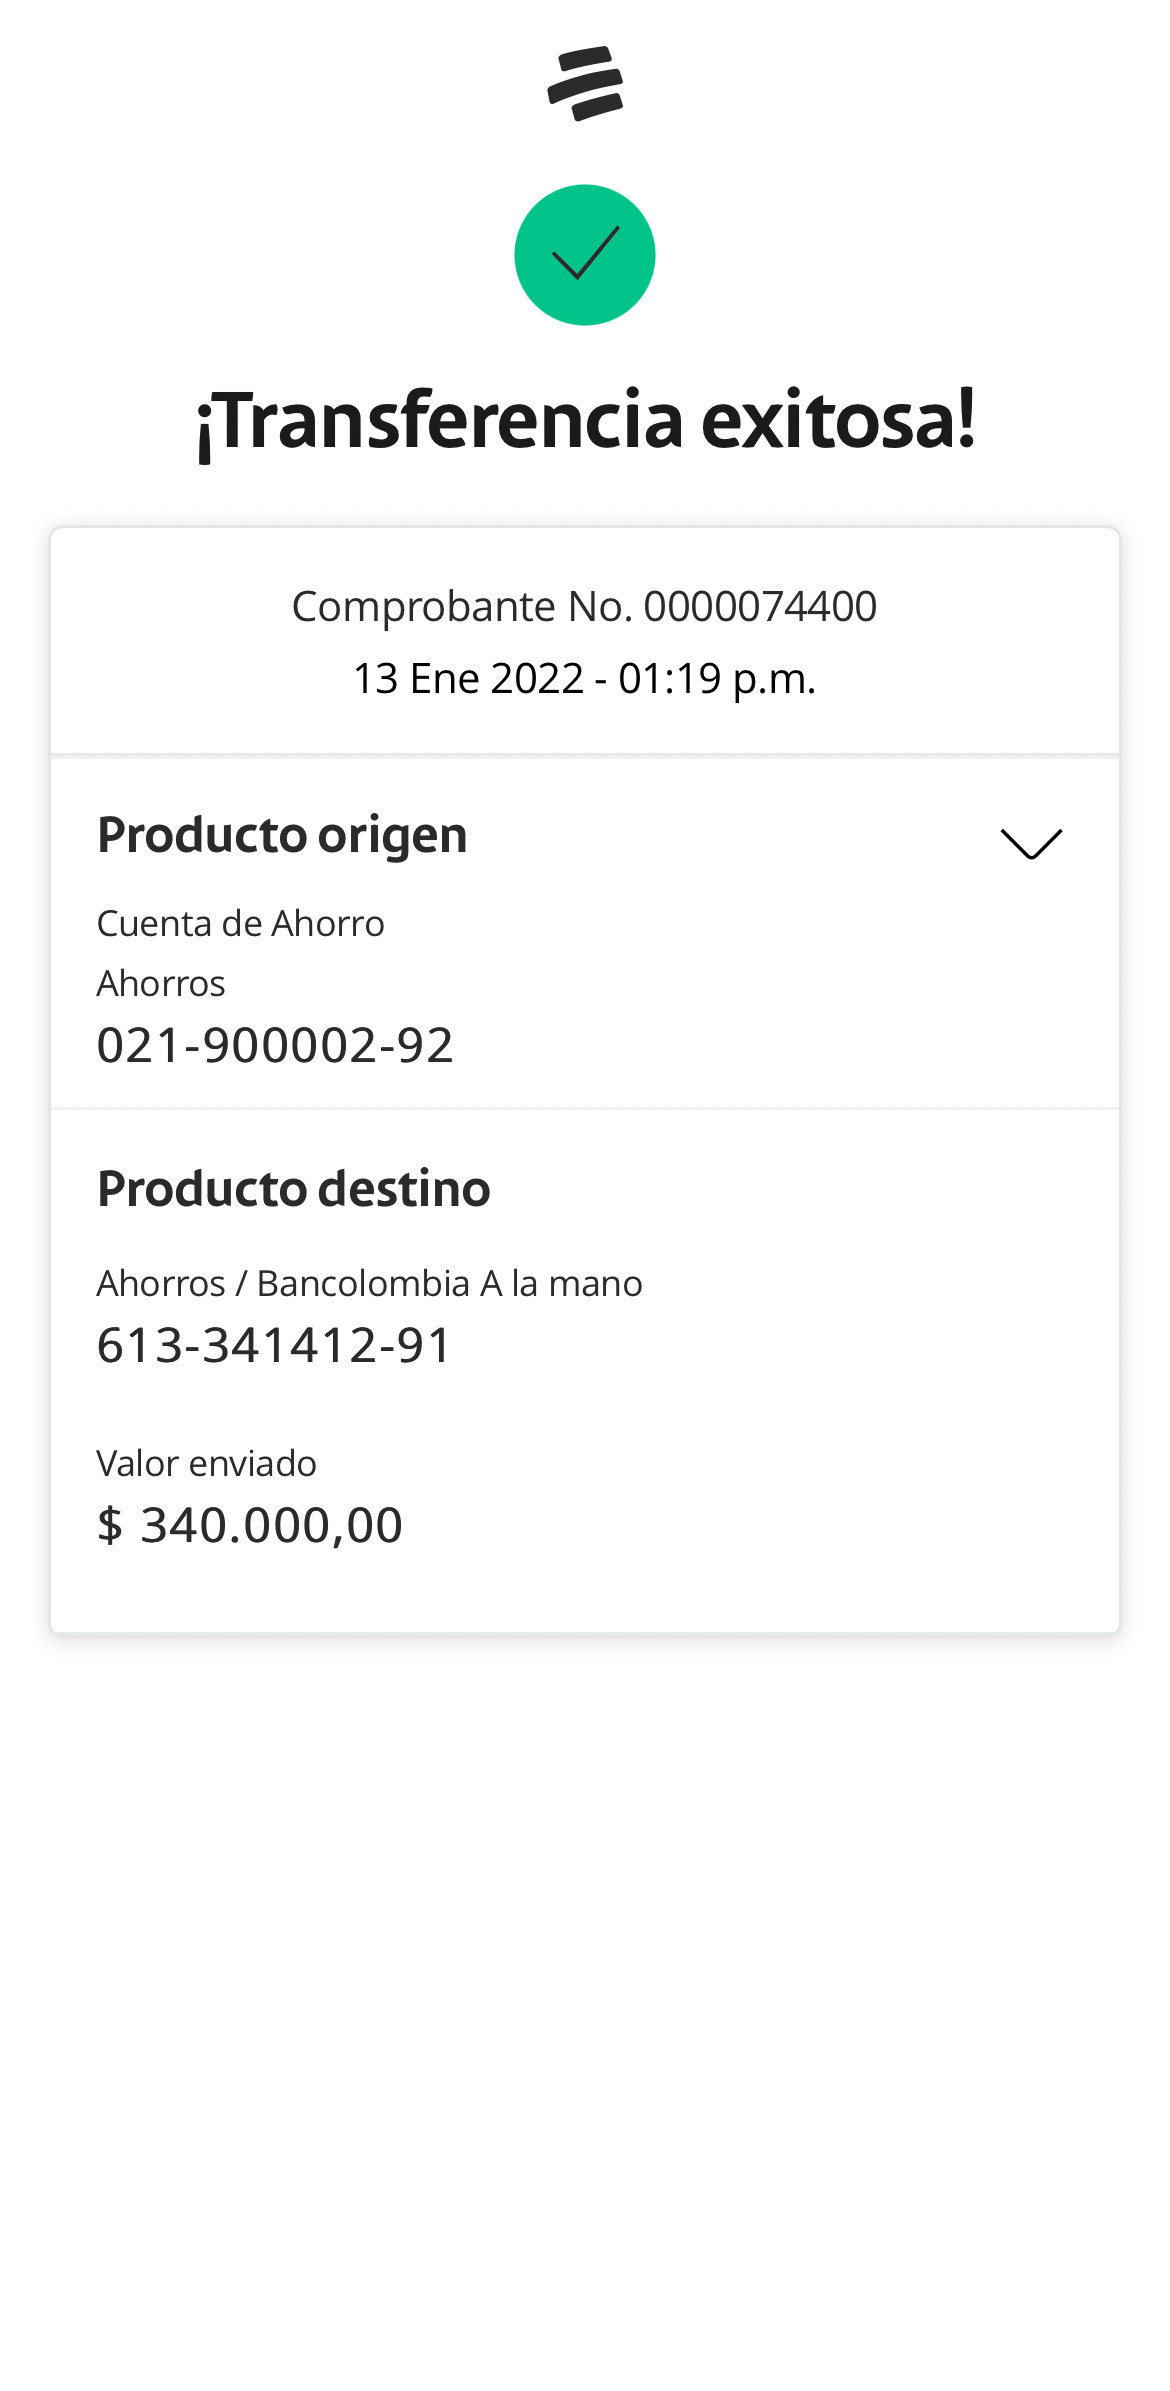Click the Ahorros label under Cuenta de Ahorro
This screenshot has width=1170, height=2391.
click(161, 983)
